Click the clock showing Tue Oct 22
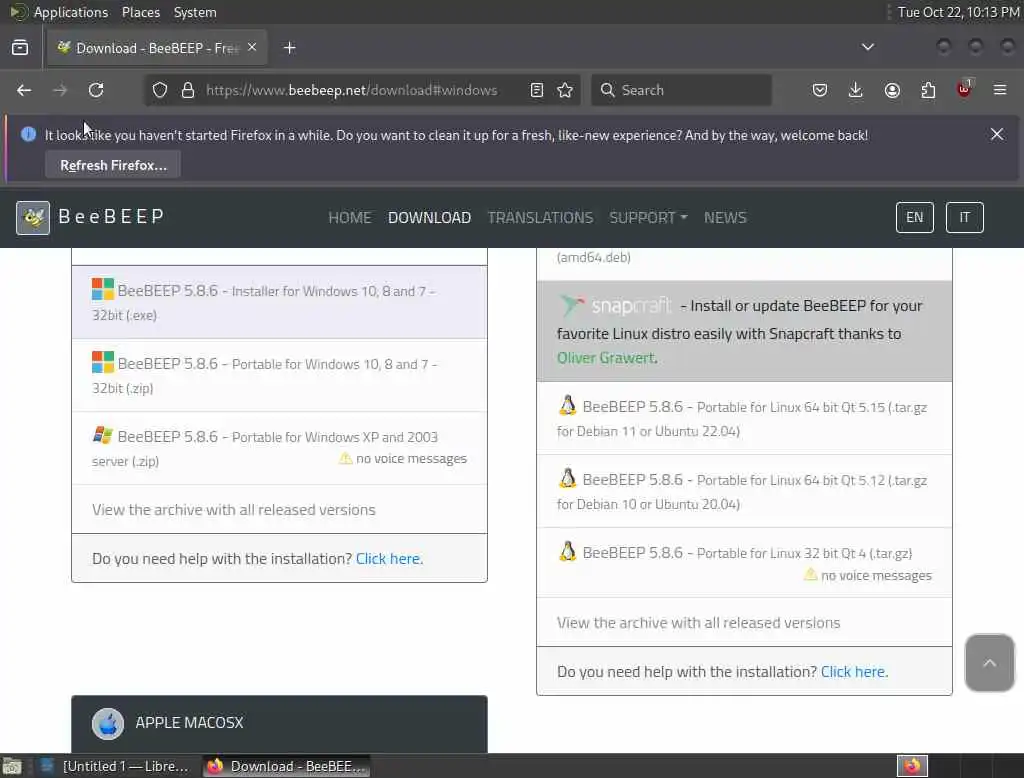1024x778 pixels. click(958, 12)
